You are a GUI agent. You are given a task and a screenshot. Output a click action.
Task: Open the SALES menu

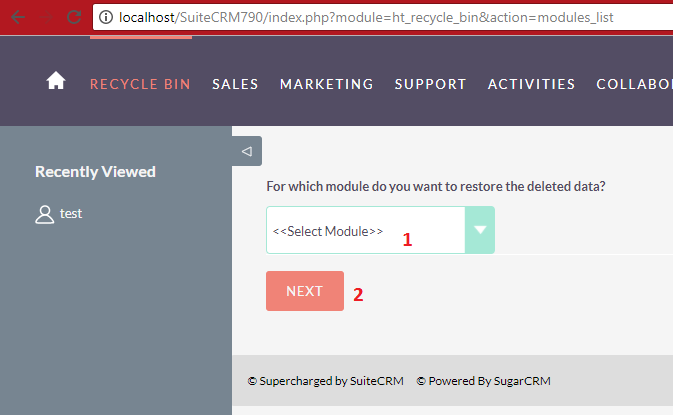235,84
